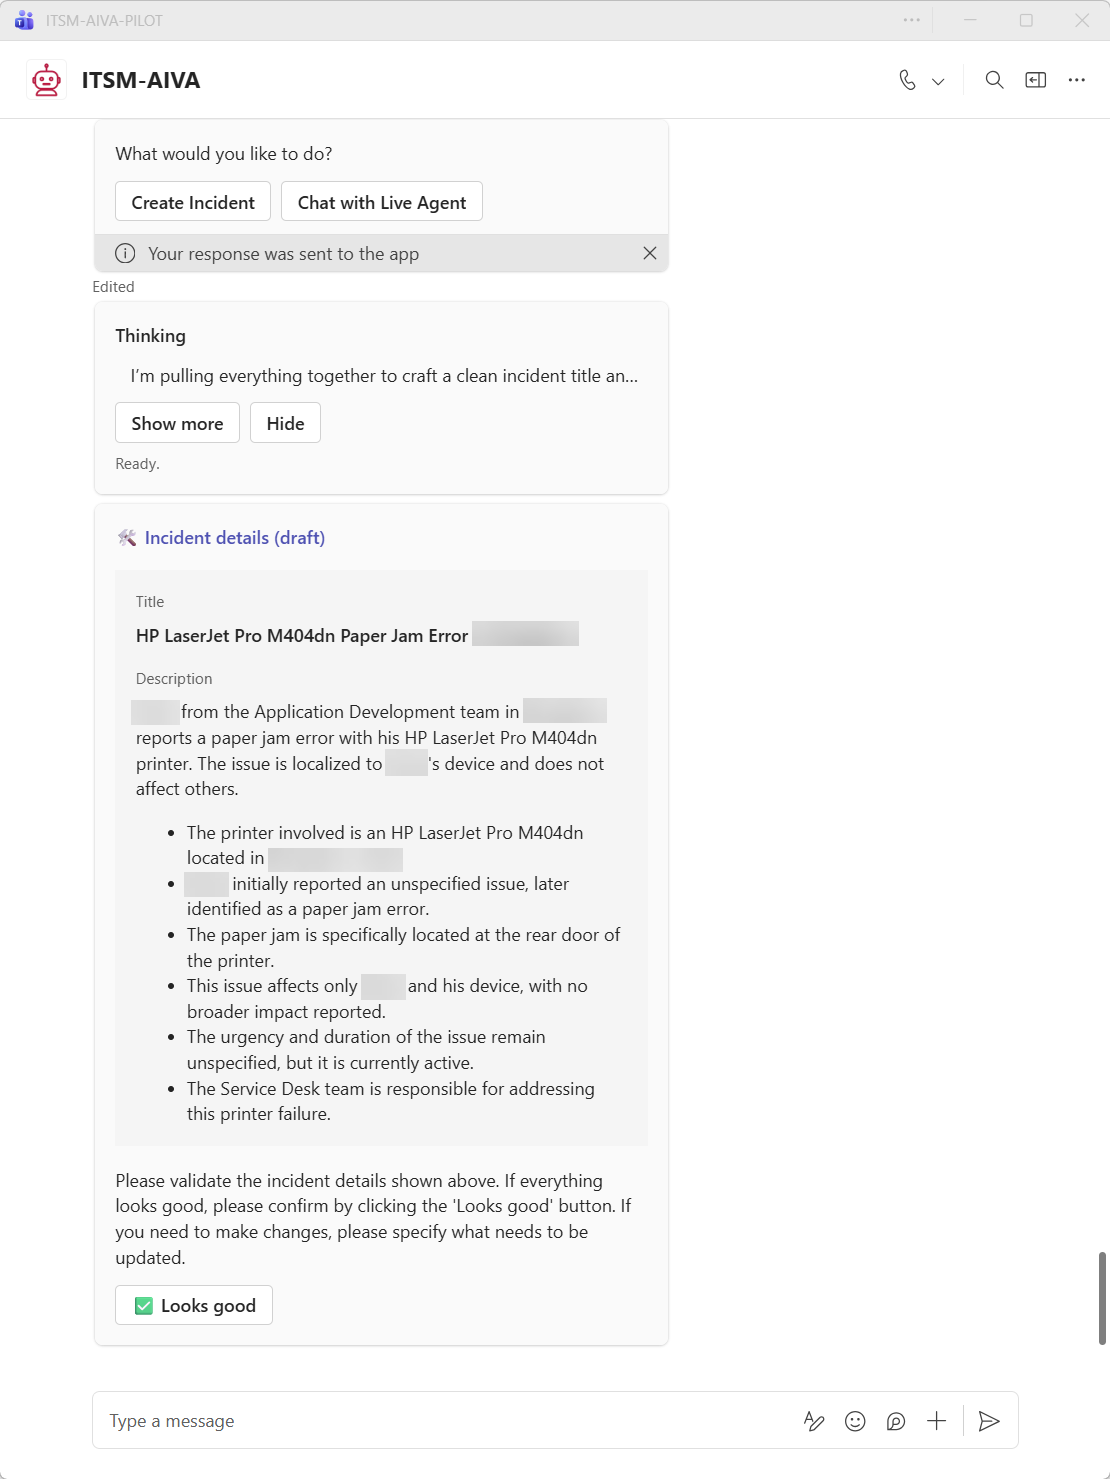The width and height of the screenshot is (1110, 1479).
Task: Click the loop/chat bubble compose icon
Action: (x=896, y=1421)
